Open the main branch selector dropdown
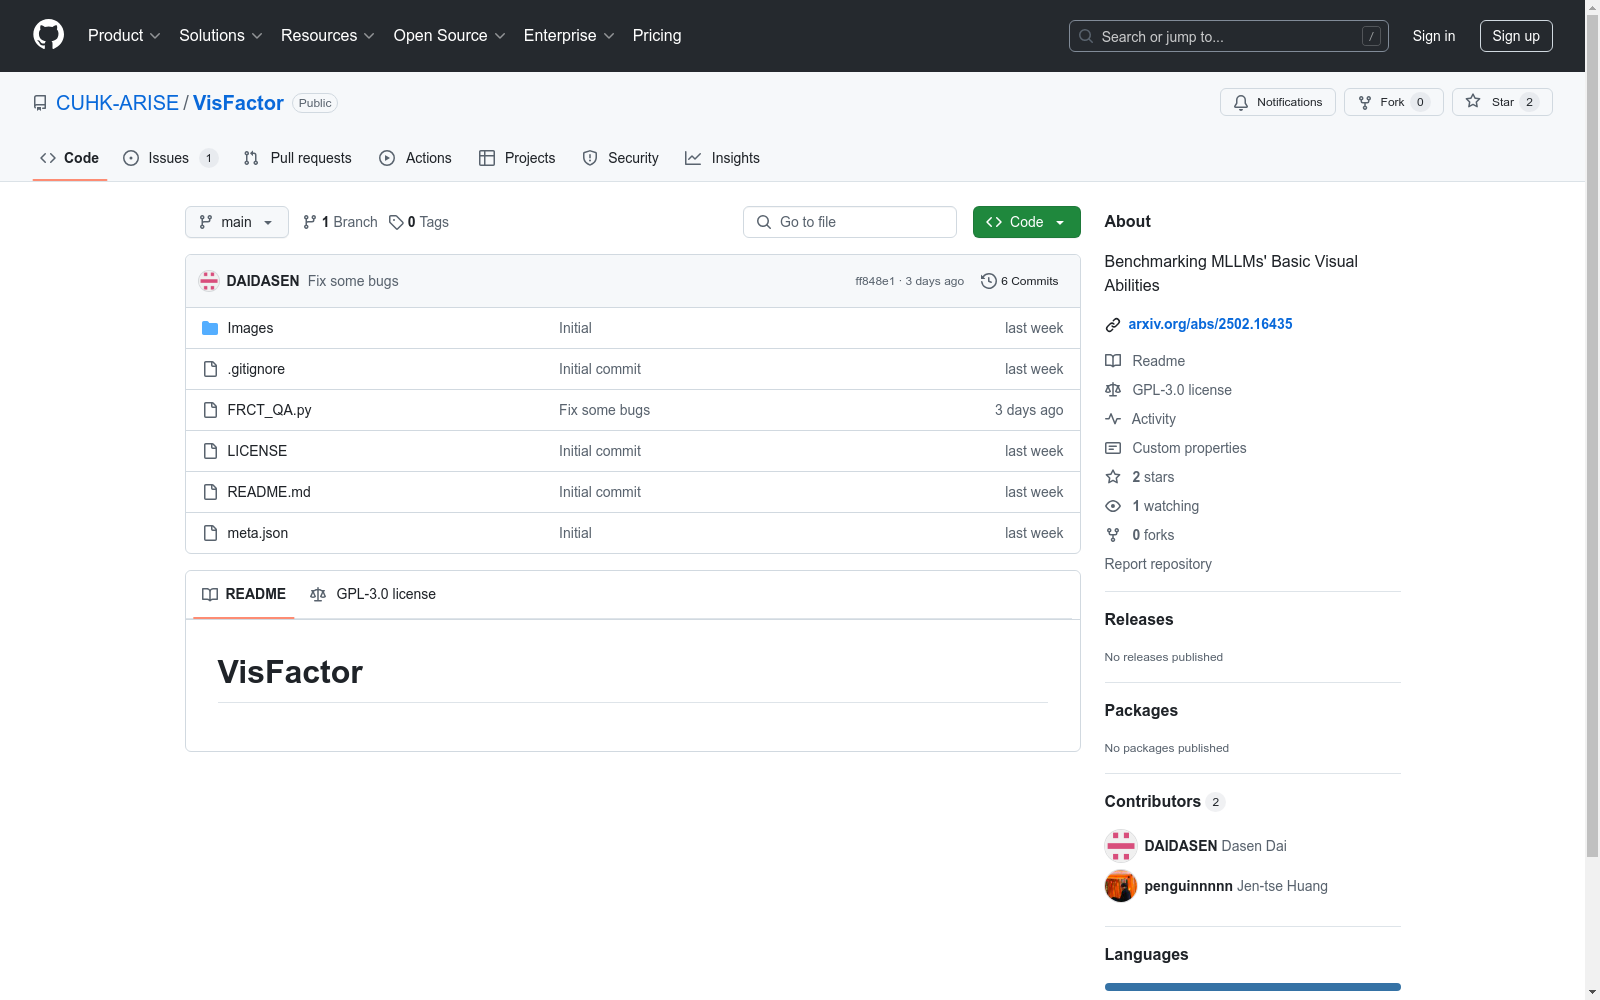 237,222
